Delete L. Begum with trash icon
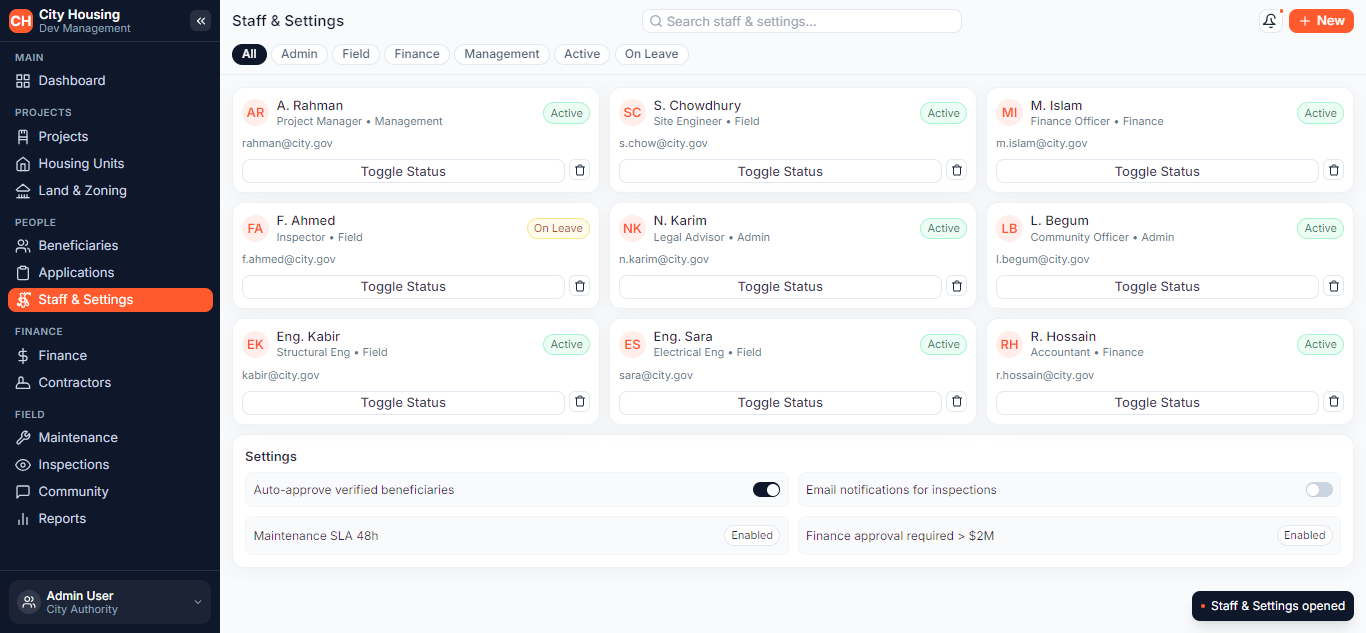Screen dimensions: 1366x633 [1333, 286]
